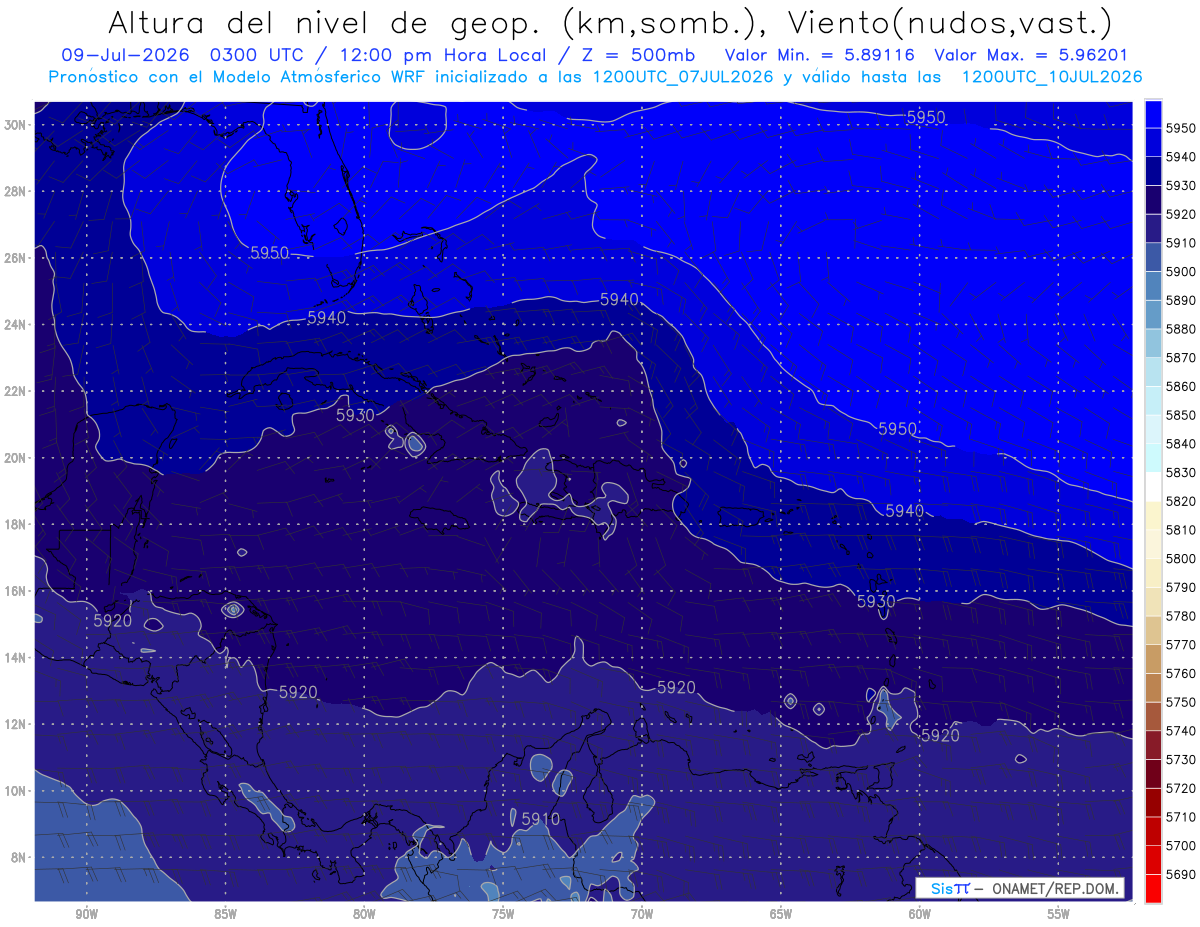Screen dimensions: 1200x927
Task: Click the 5740 tick on the color scale
Action: [1181, 730]
